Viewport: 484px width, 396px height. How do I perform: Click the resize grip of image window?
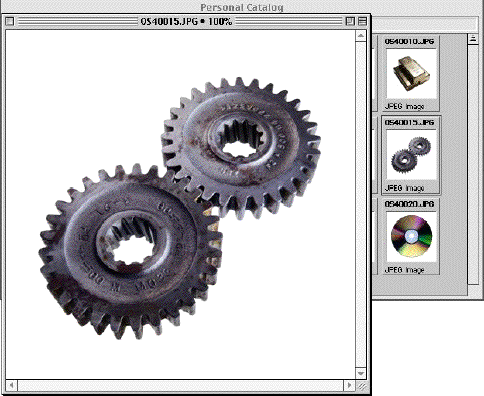coord(361,386)
